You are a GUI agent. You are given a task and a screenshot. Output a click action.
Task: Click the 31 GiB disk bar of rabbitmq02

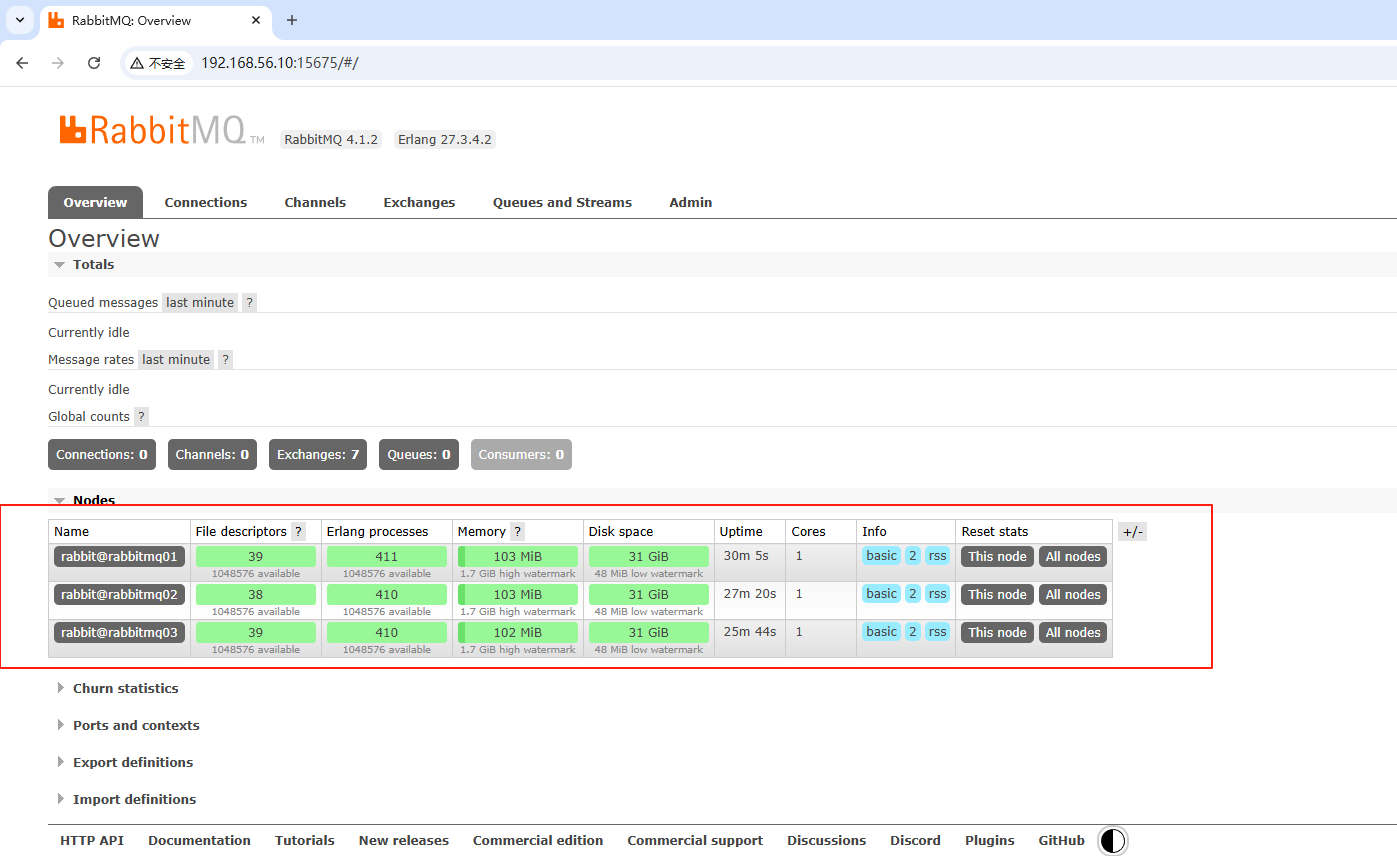click(649, 595)
